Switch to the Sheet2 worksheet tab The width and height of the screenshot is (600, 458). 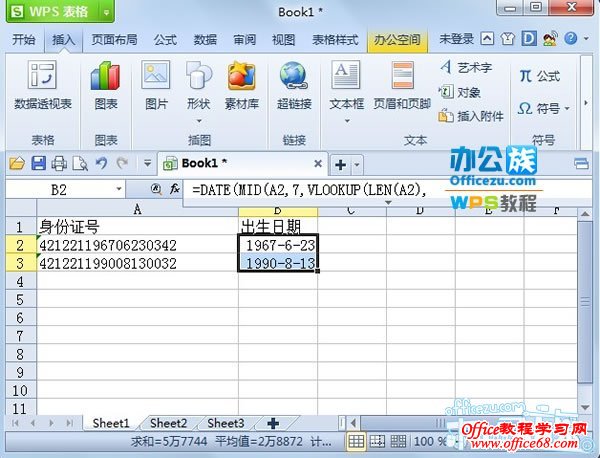coord(168,423)
